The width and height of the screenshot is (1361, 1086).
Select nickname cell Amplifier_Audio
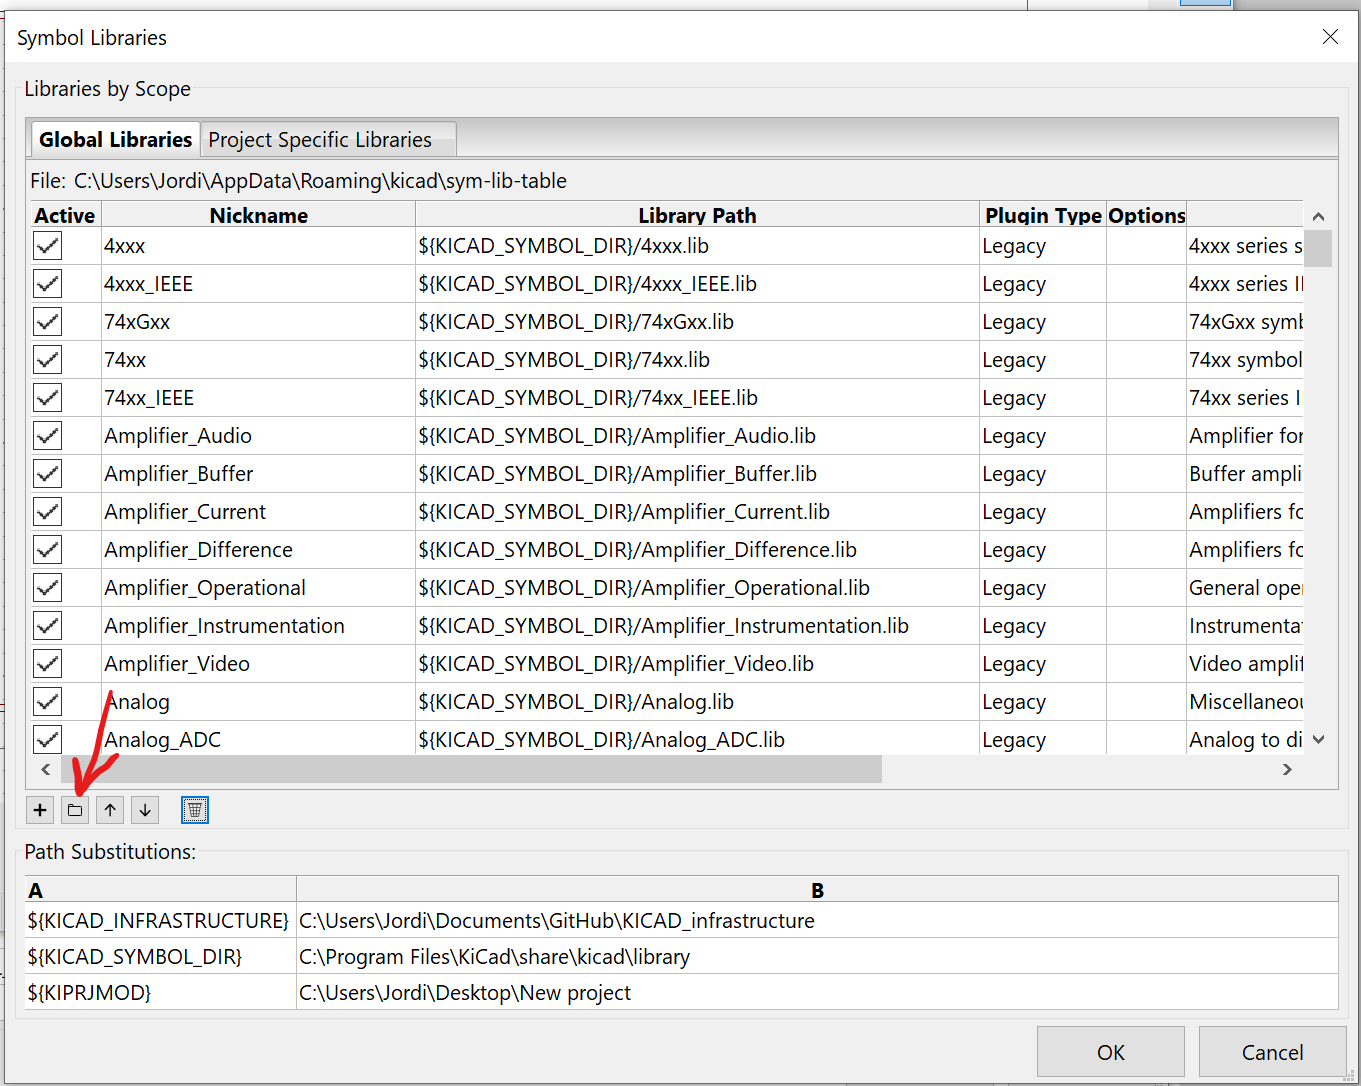click(x=258, y=436)
